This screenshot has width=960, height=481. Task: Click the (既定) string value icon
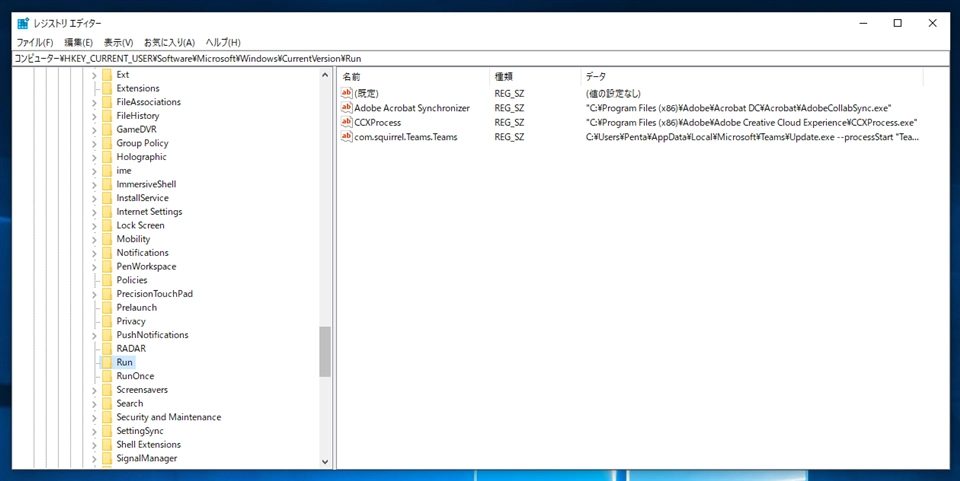coord(347,94)
